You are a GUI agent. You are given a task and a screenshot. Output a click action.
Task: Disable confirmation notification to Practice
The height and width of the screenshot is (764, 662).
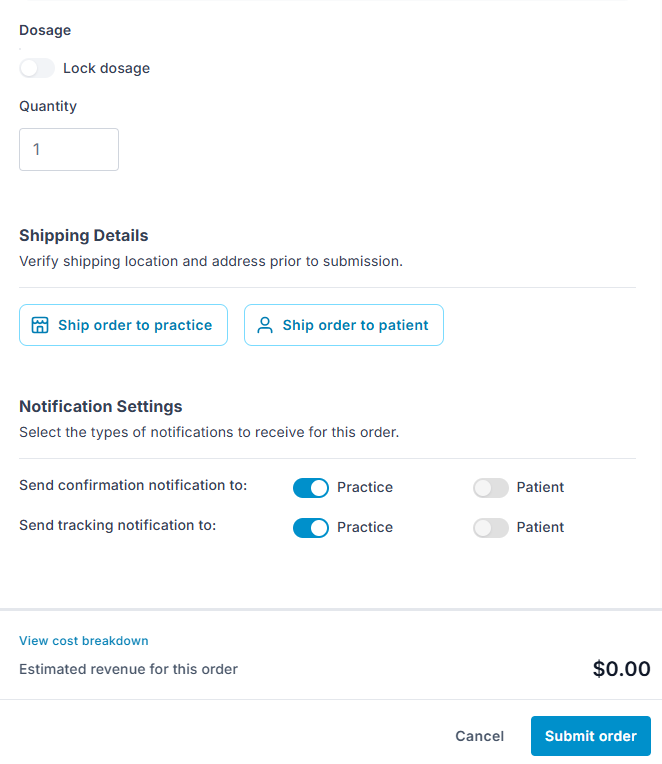[311, 488]
